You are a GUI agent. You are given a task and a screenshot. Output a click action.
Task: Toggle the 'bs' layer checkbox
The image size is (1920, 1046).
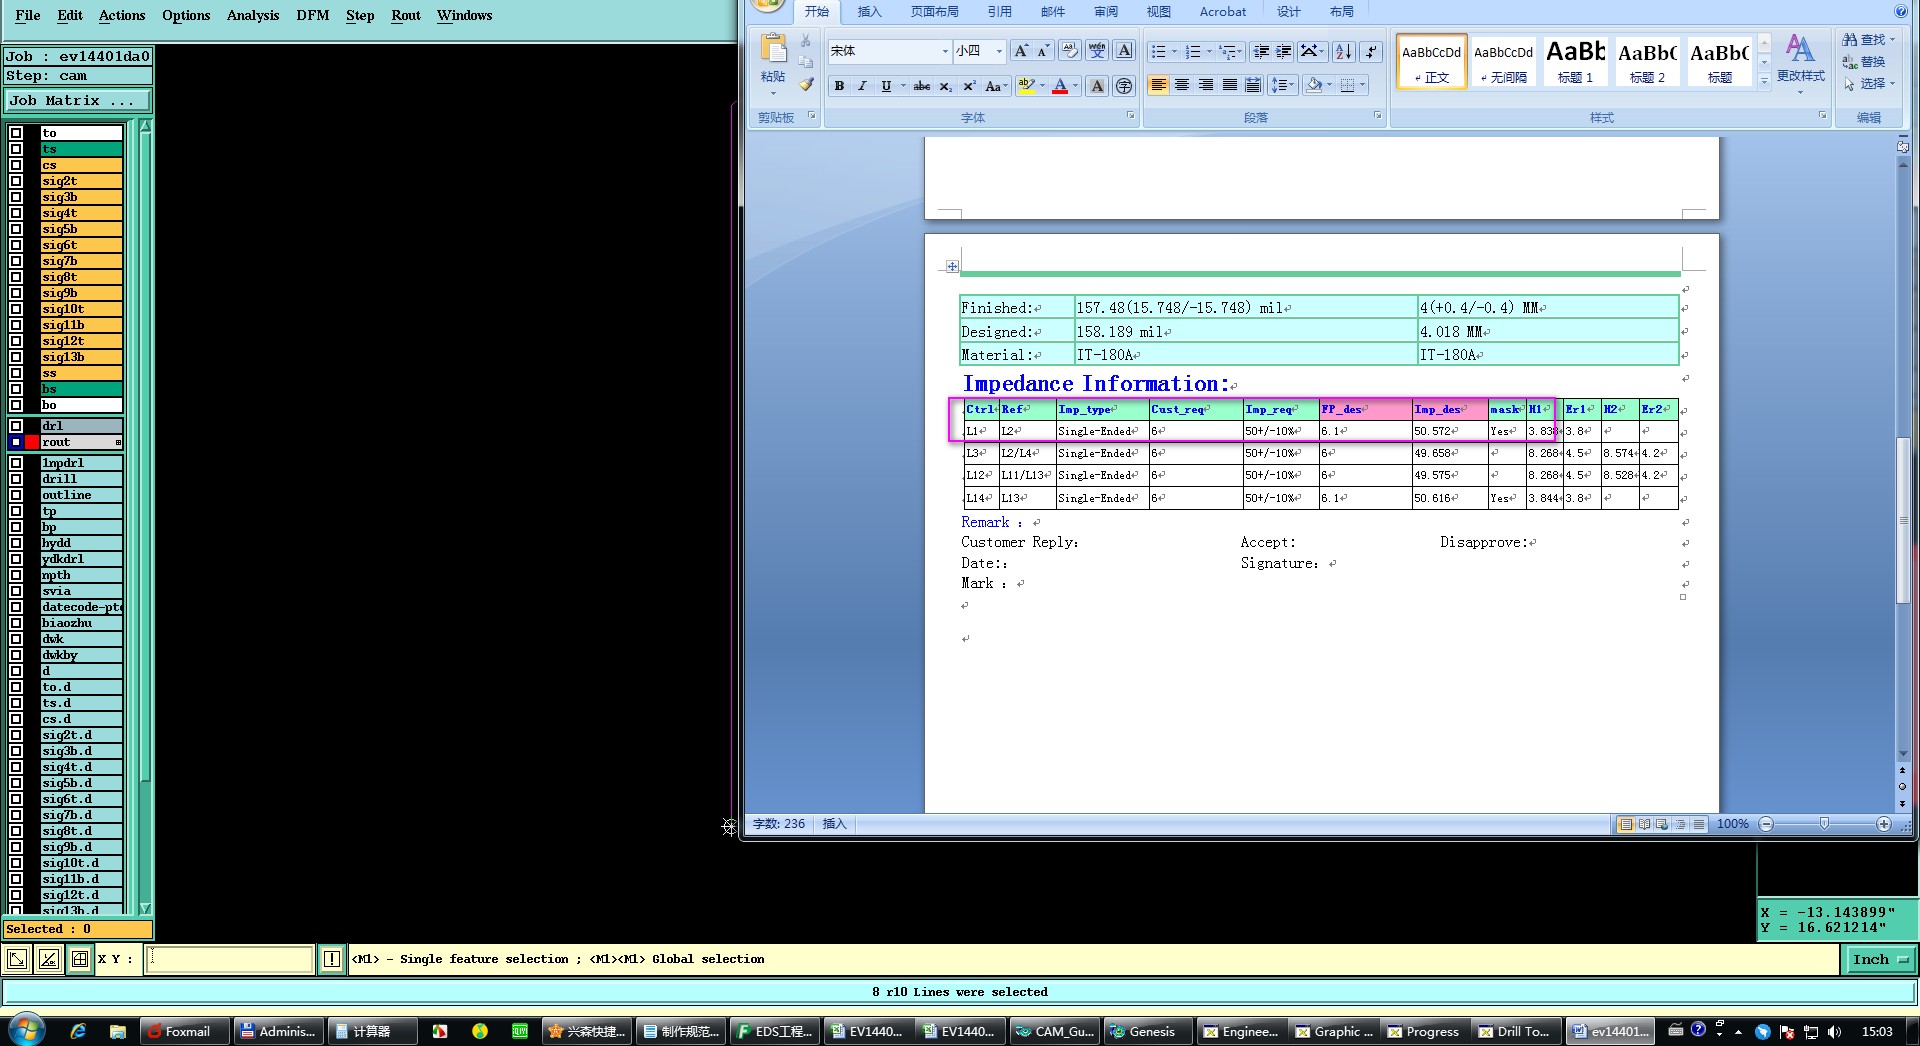coord(16,389)
